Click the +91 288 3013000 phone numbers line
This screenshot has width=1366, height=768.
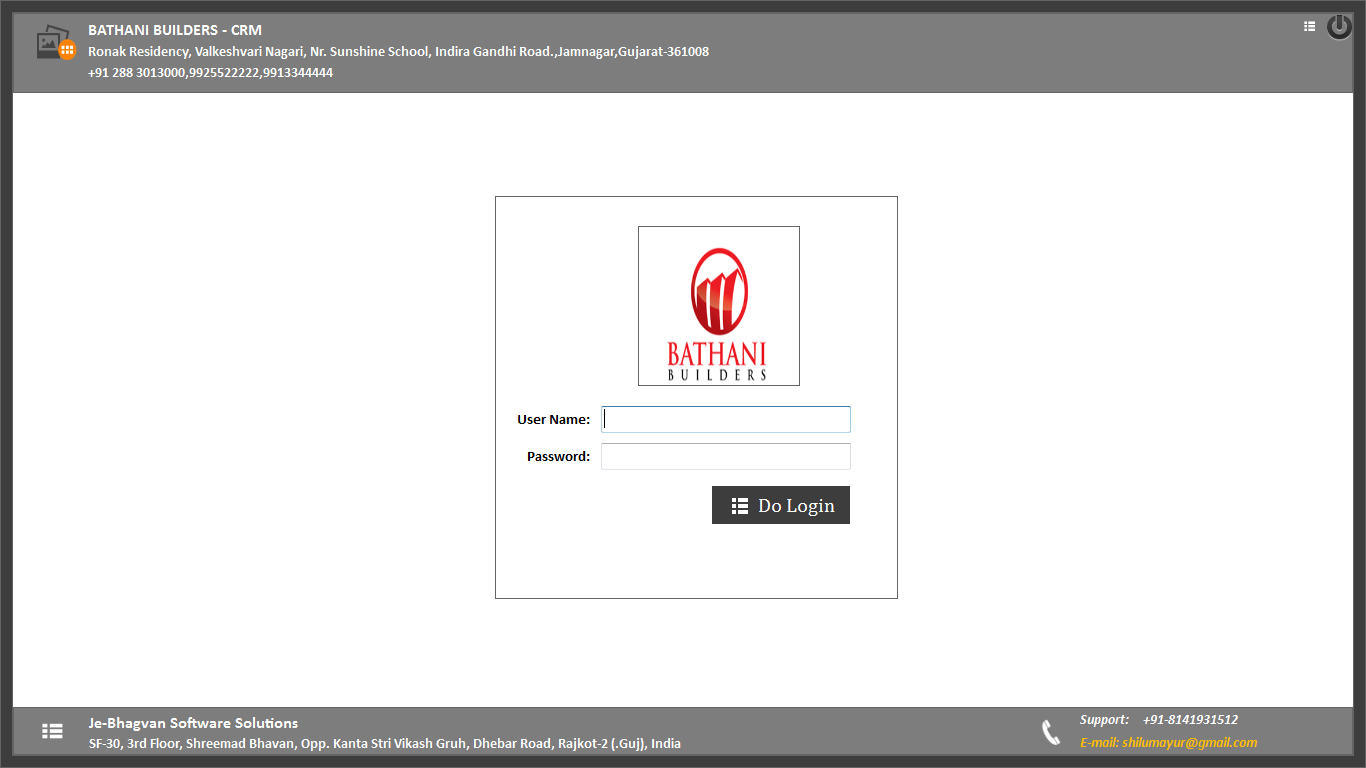[x=210, y=72]
